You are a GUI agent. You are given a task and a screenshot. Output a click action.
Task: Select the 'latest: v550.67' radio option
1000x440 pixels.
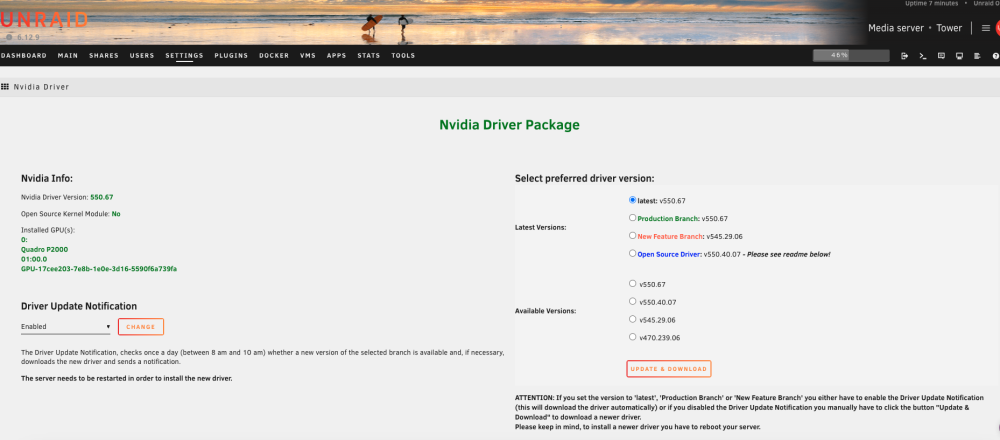633,200
